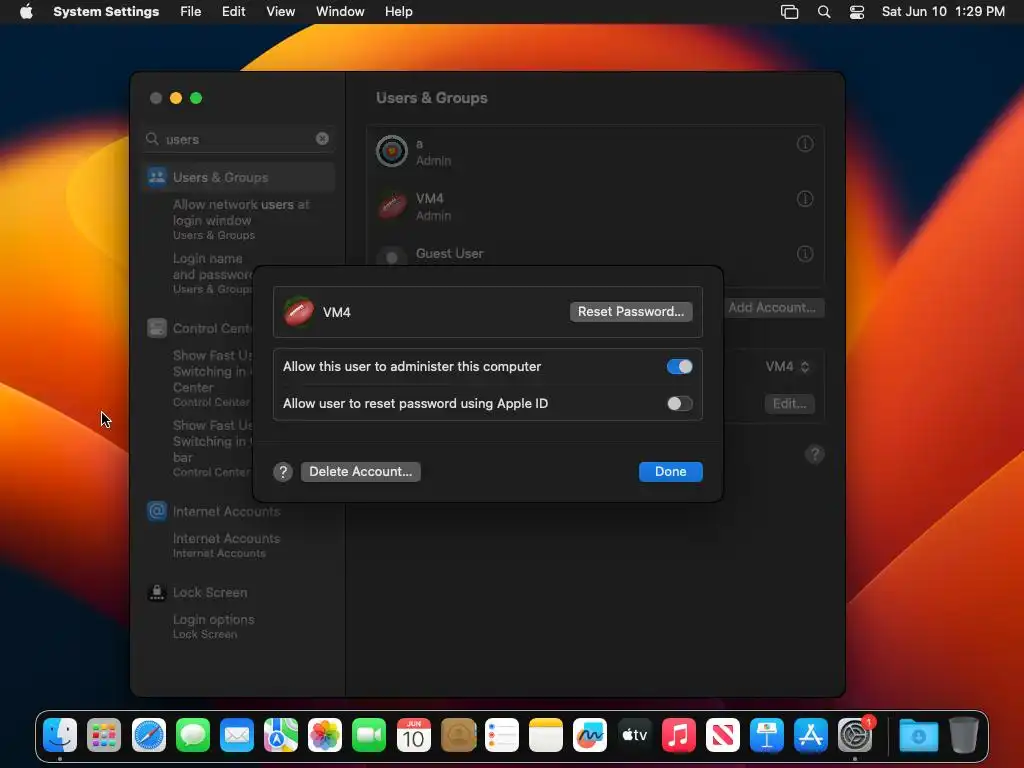
Task: Open Downloads folder in the Dock
Action: point(918,735)
